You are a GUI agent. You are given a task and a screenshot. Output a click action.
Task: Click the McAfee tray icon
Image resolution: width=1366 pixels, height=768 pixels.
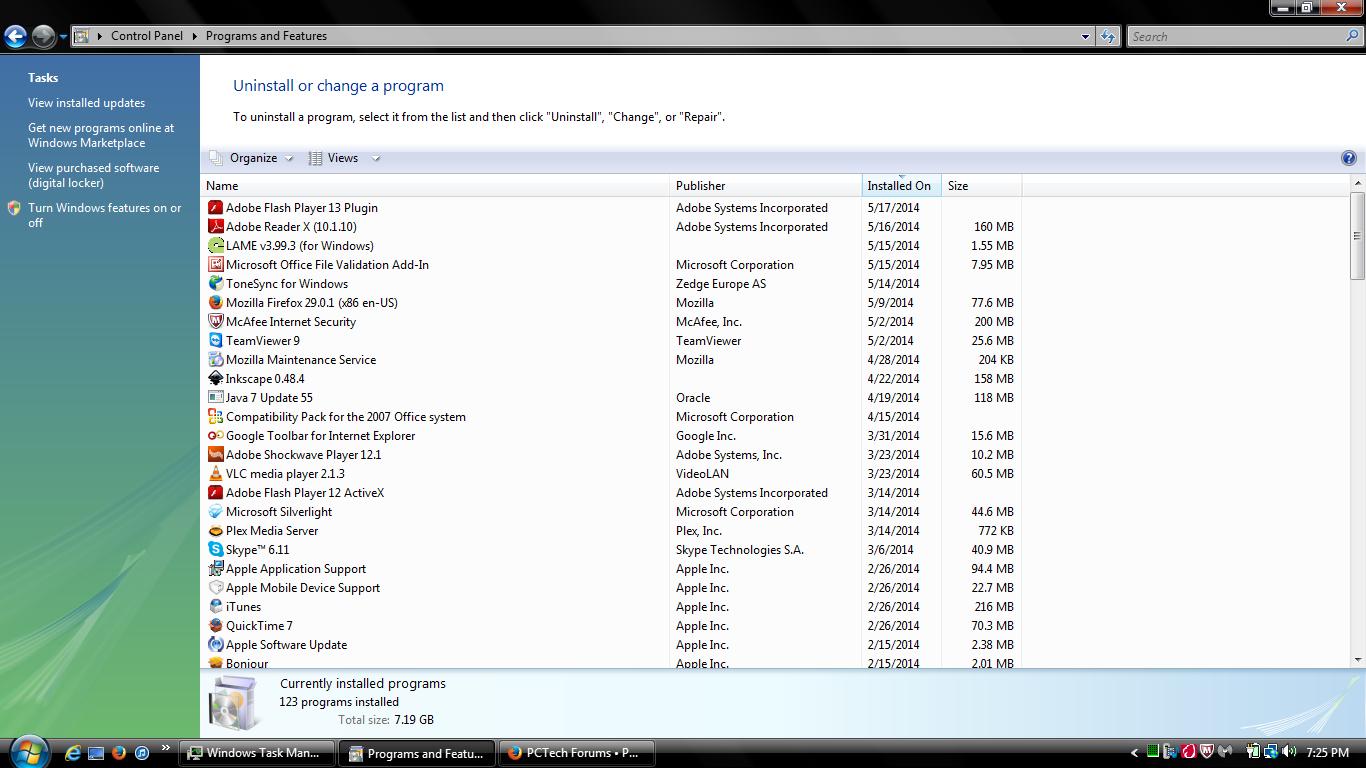(1207, 752)
